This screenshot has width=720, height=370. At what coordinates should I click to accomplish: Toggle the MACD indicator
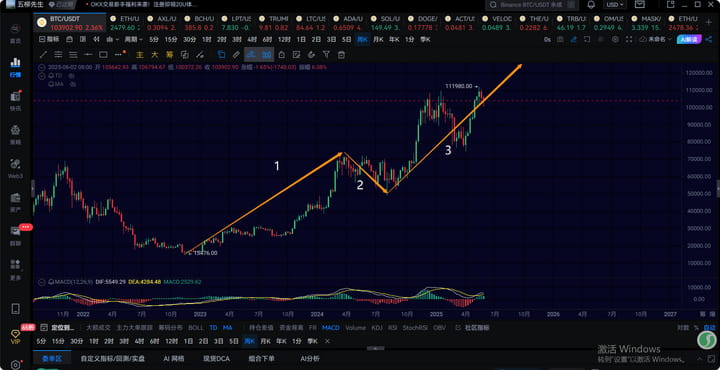pos(331,328)
